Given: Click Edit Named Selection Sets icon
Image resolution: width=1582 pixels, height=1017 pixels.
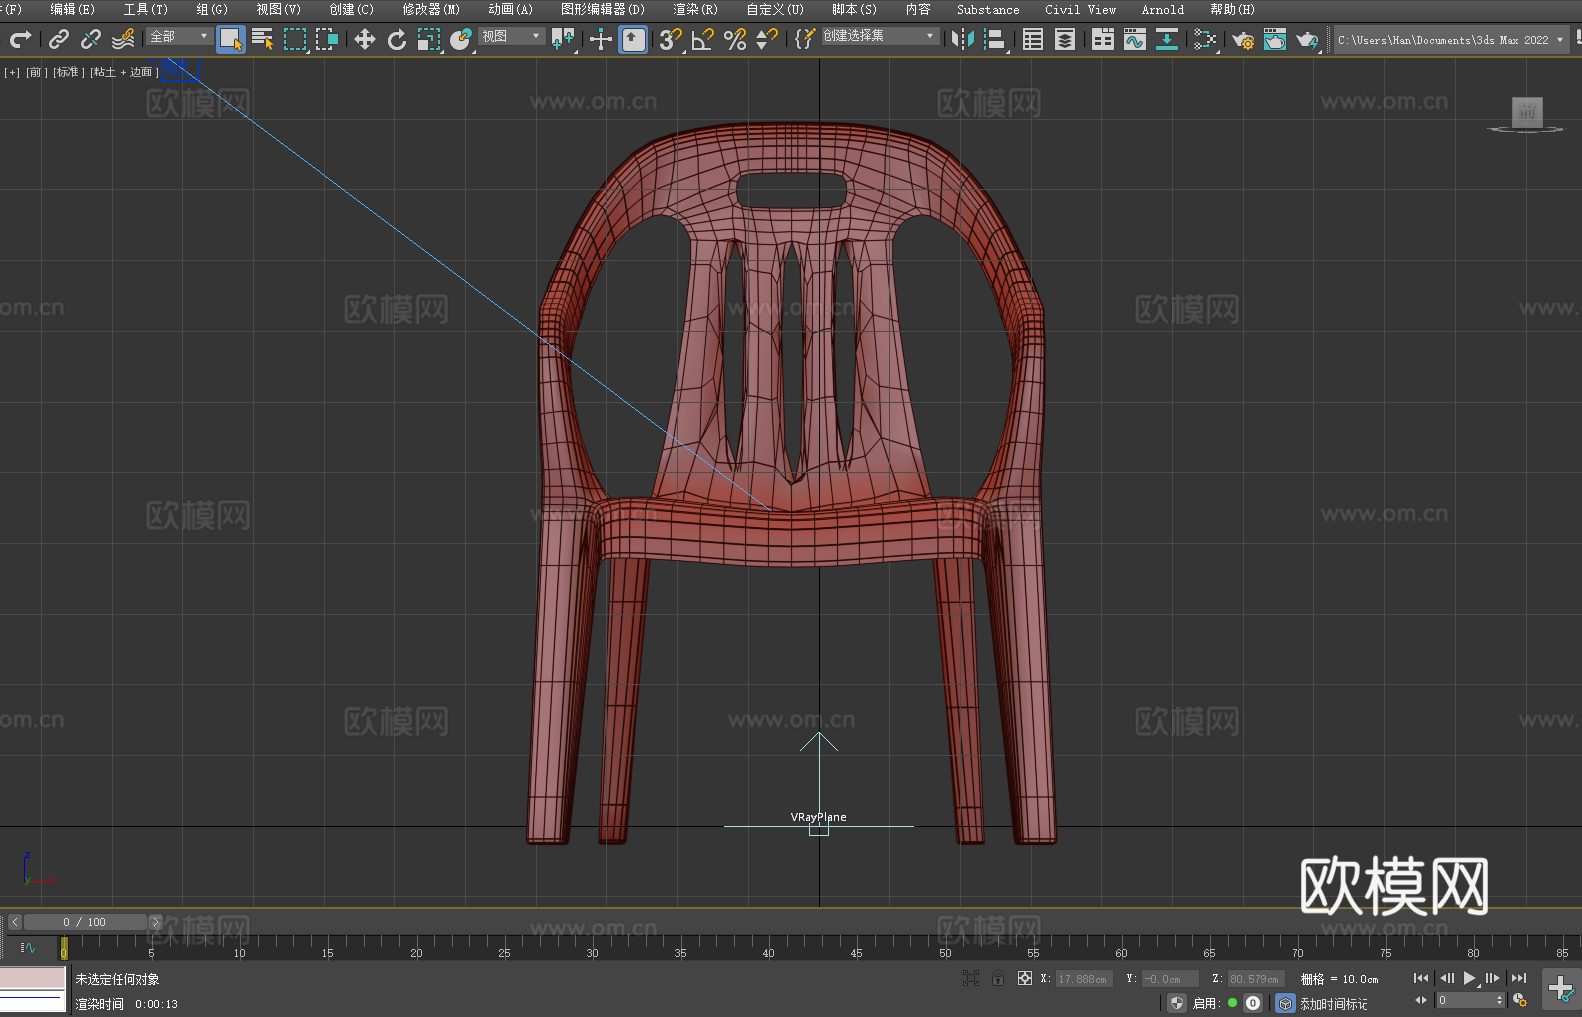Looking at the screenshot, I should 805,39.
